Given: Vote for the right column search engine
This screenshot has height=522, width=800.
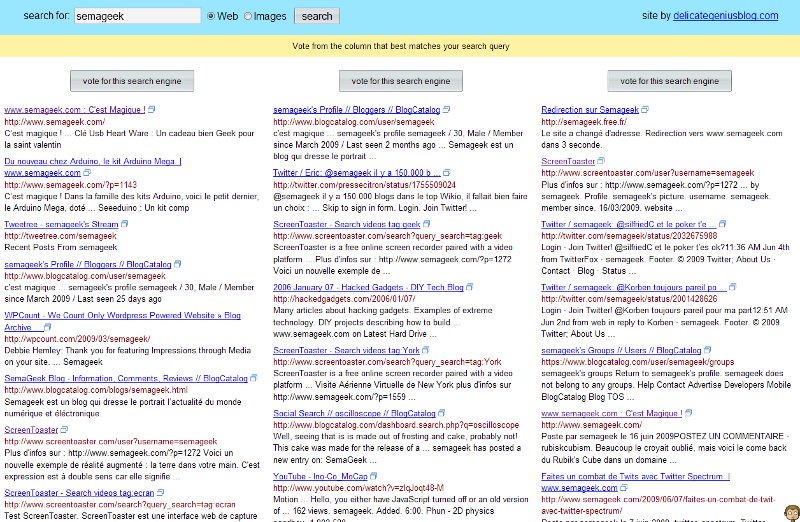Looking at the screenshot, I should 669,81.
